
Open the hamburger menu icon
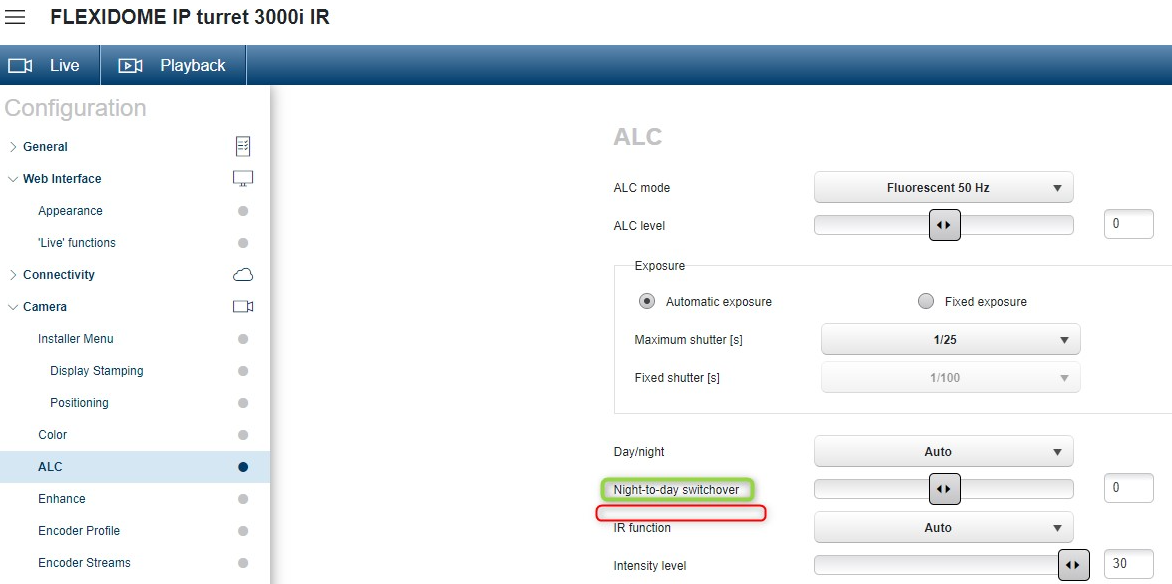[x=15, y=17]
